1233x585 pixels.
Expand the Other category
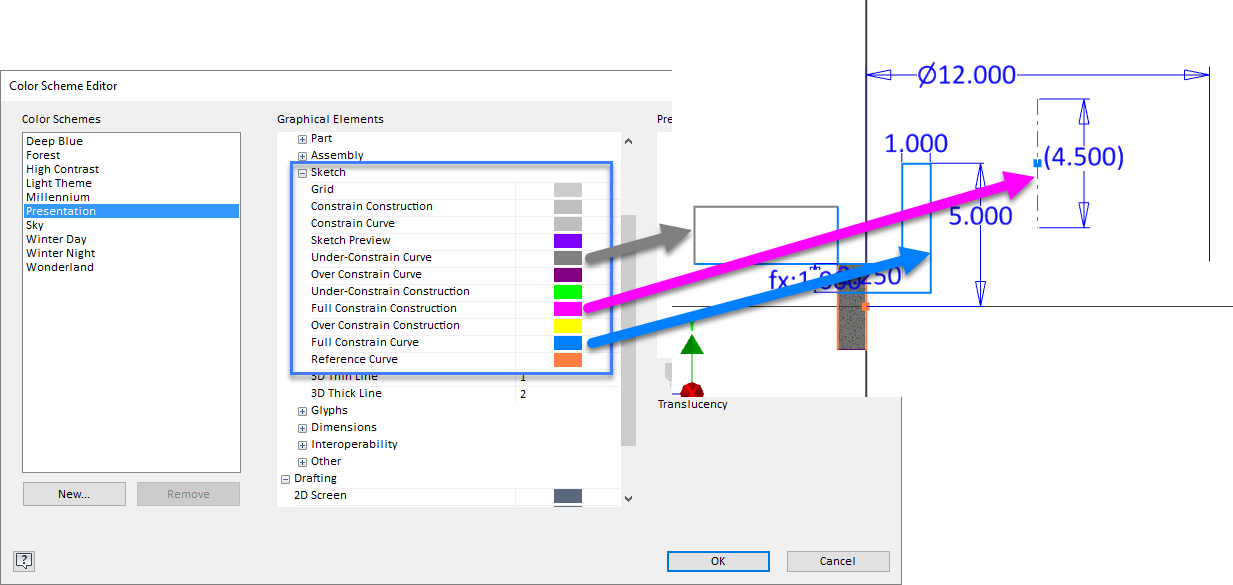tap(302, 461)
